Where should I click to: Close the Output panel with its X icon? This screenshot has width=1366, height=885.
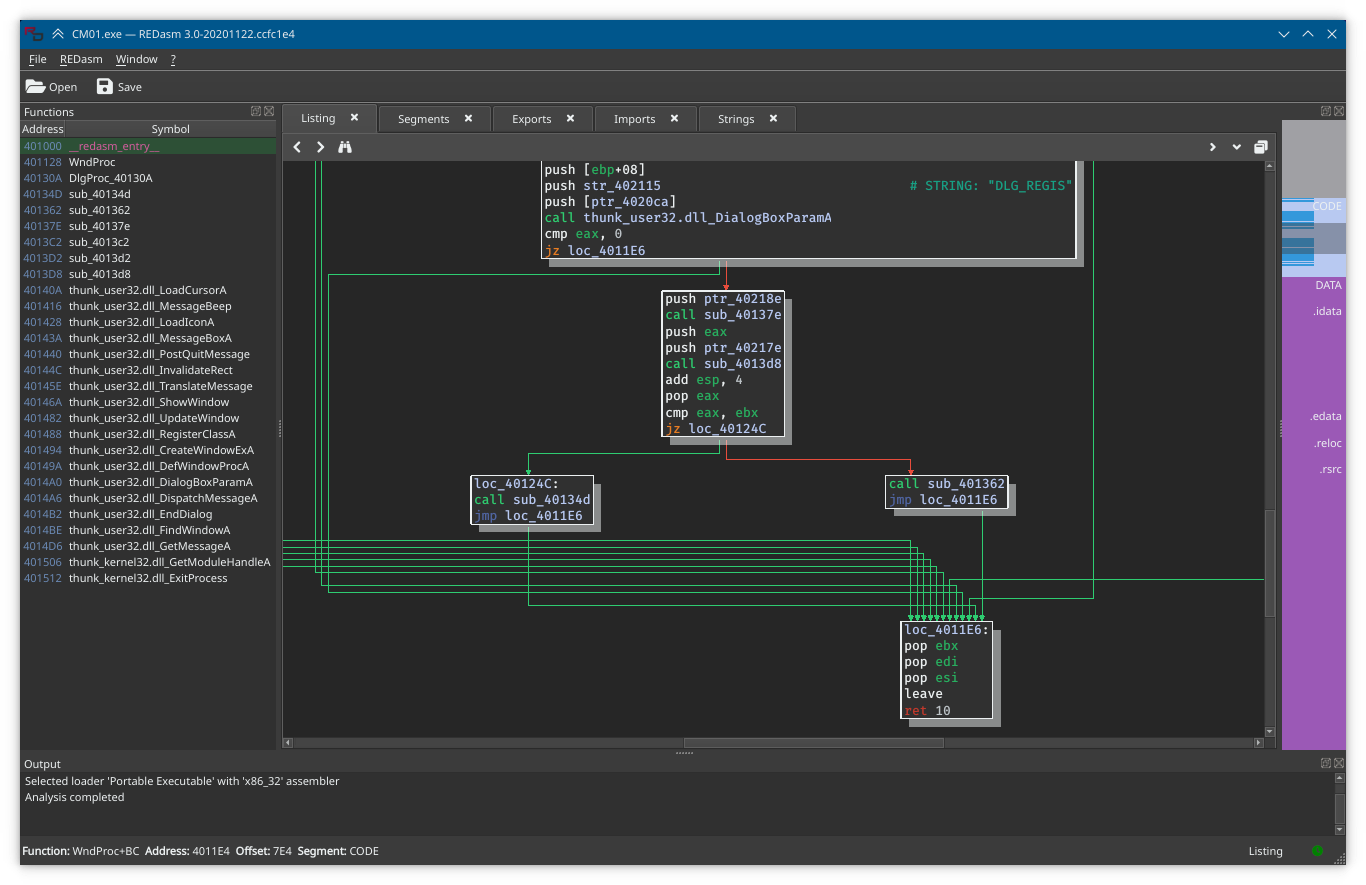1340,764
